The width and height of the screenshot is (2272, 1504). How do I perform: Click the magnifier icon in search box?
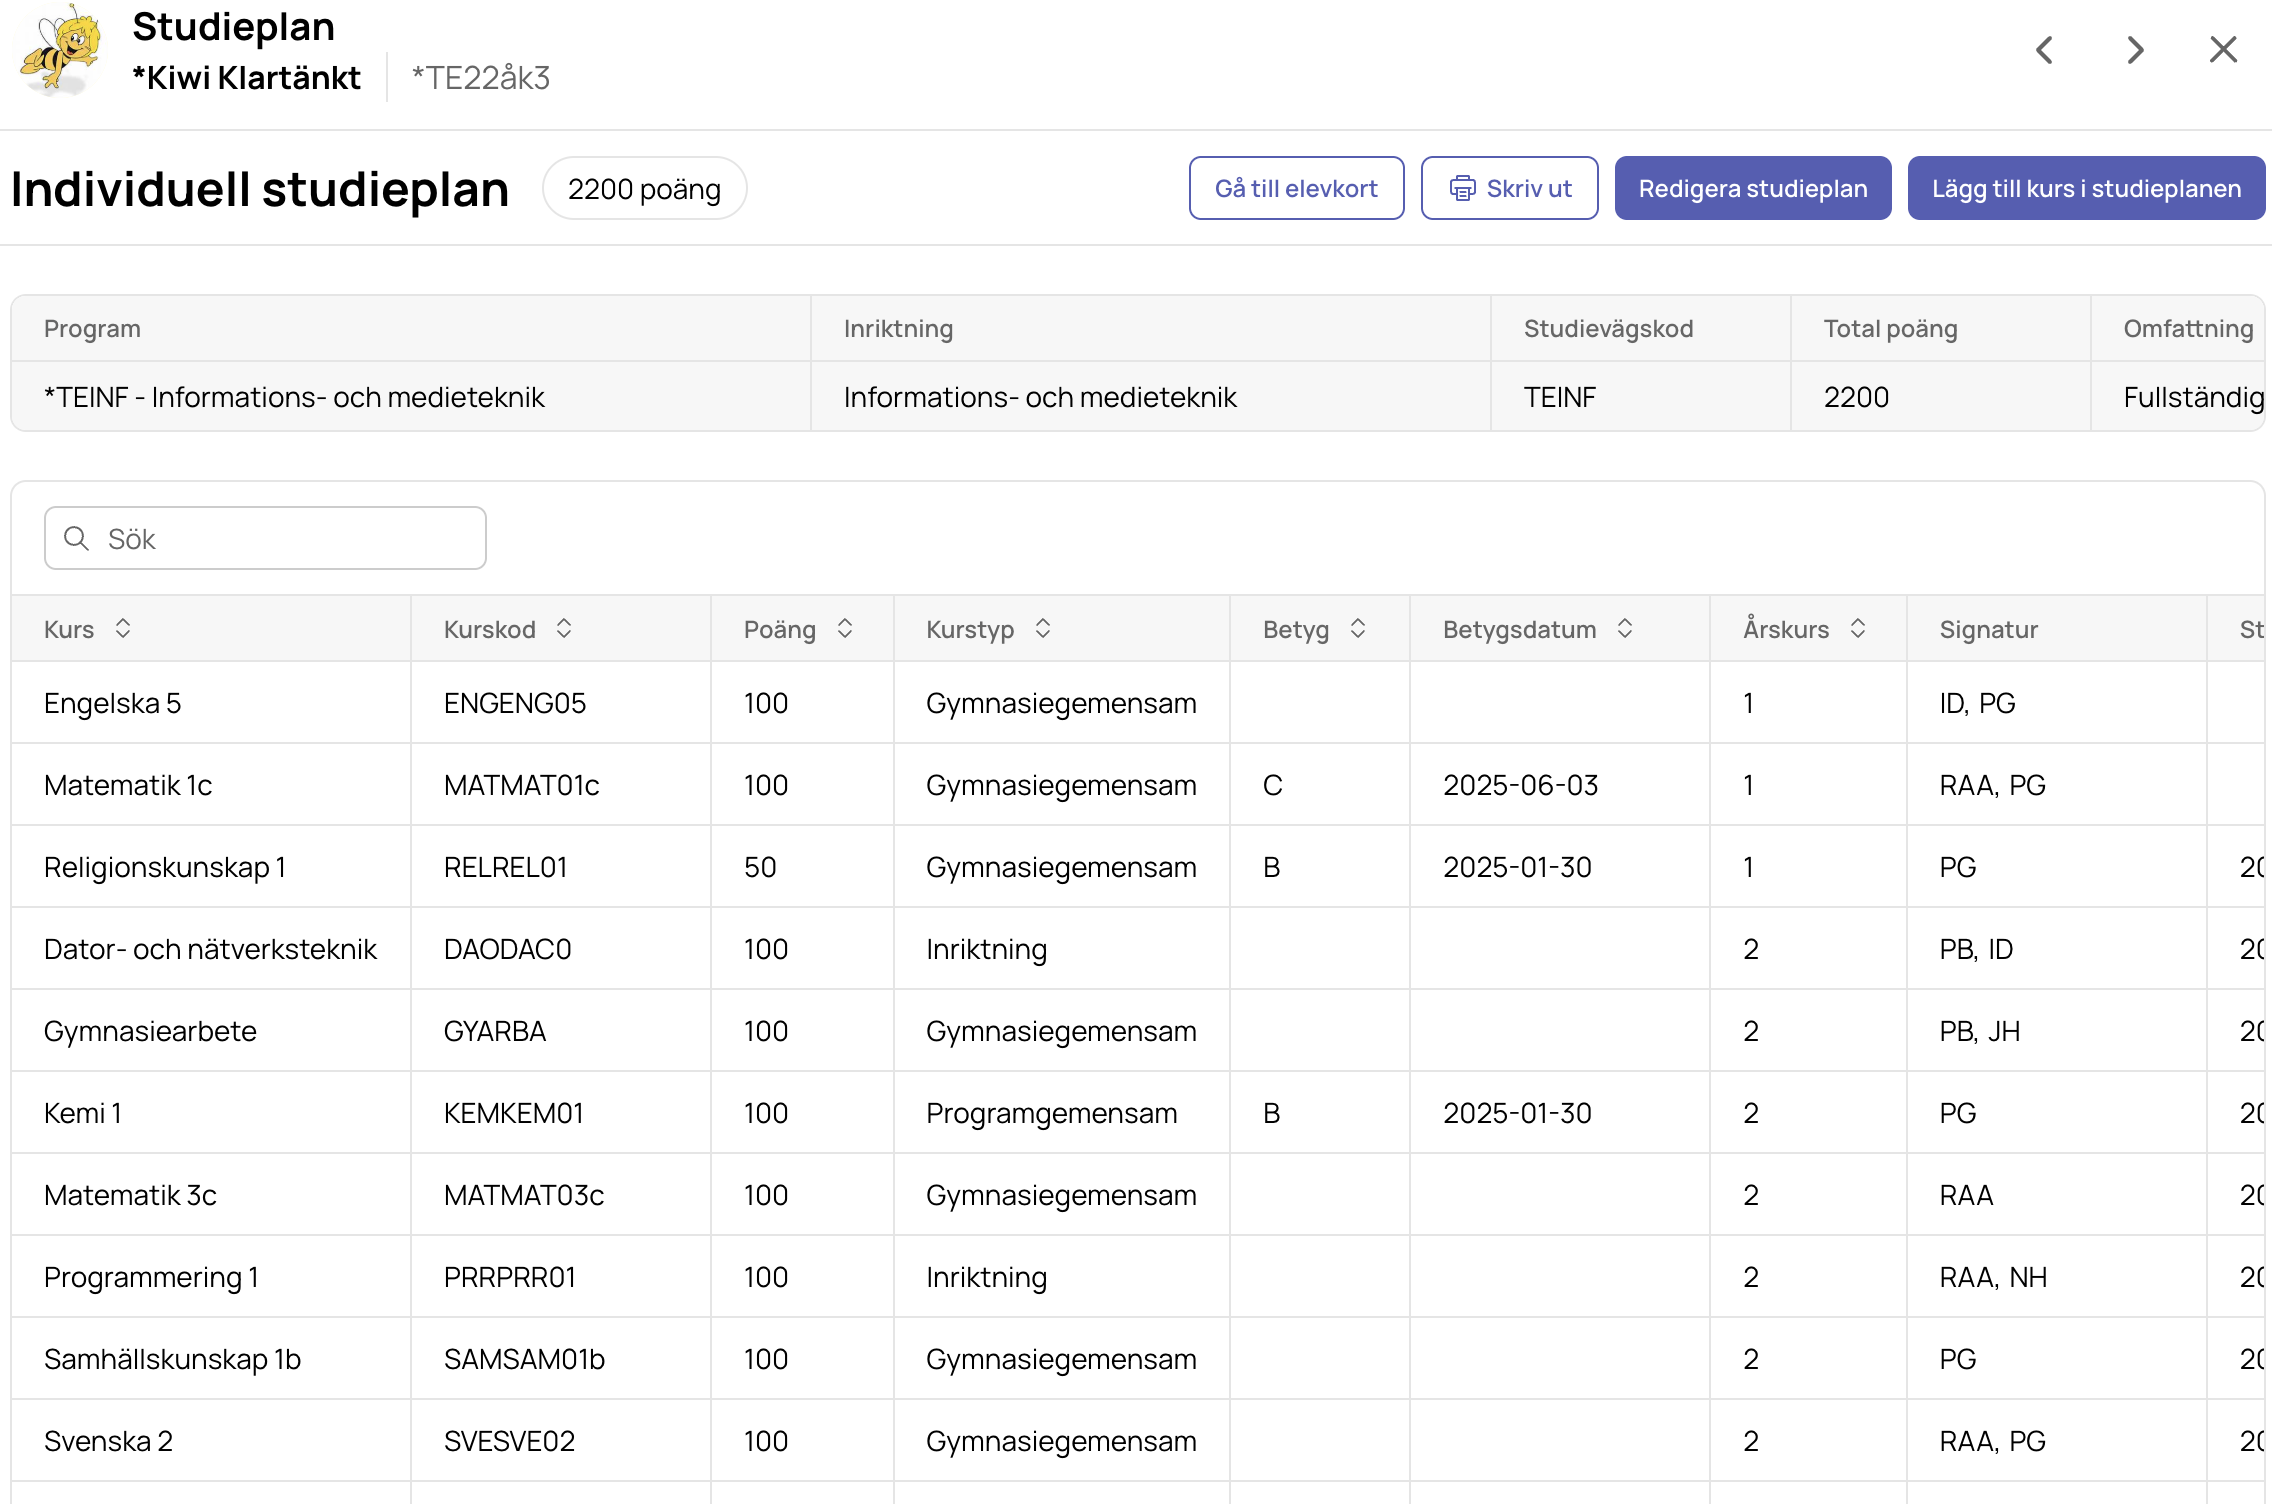click(x=77, y=538)
